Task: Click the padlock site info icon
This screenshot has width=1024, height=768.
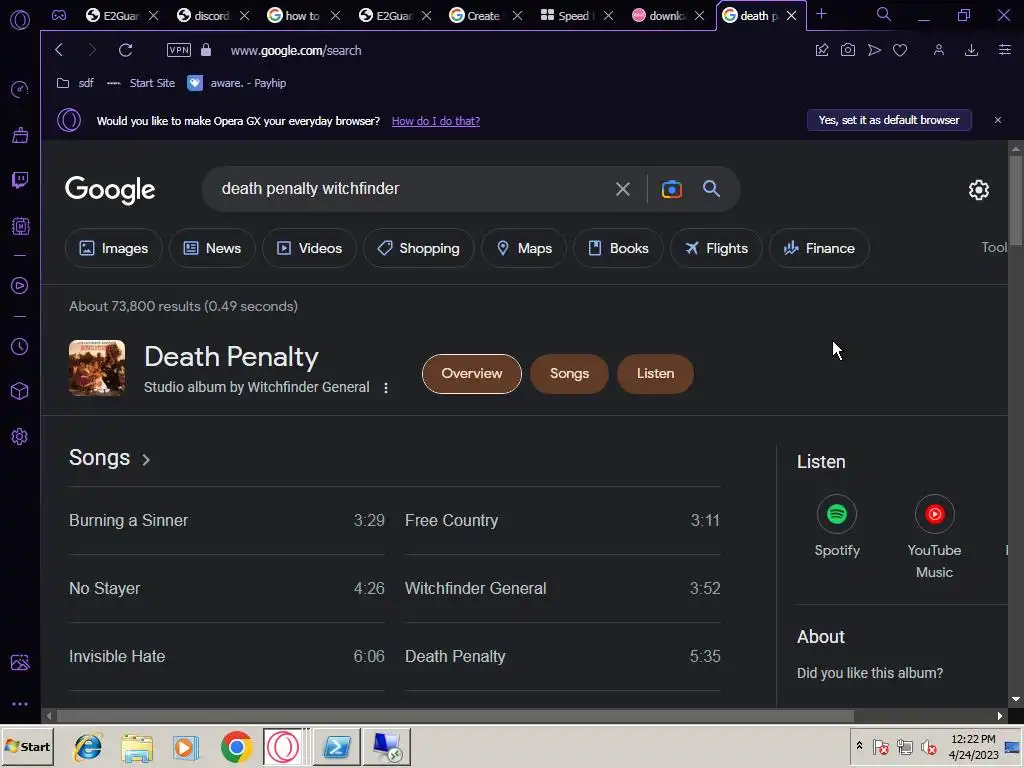Action: pyautogui.click(x=206, y=50)
